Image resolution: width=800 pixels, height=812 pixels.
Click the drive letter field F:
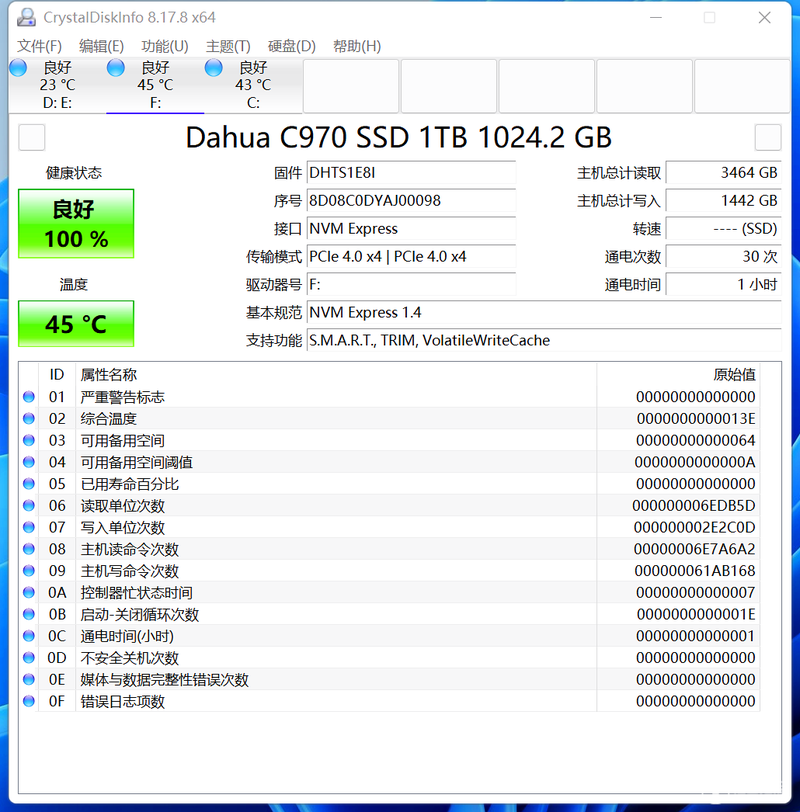pos(411,285)
